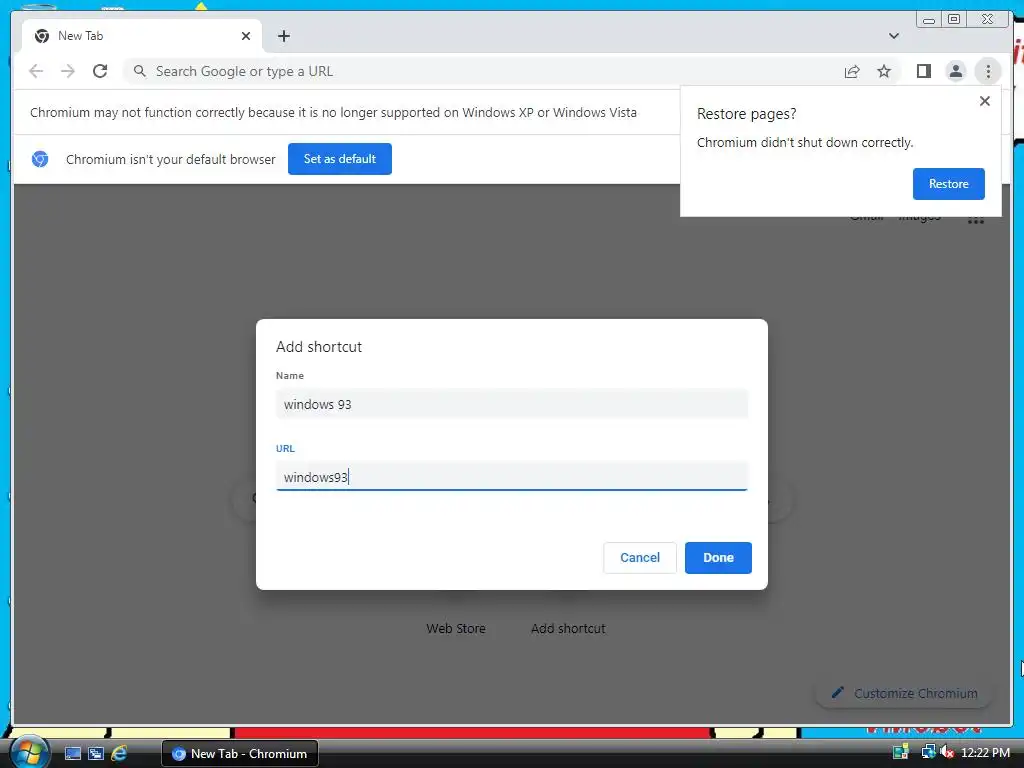Reload the page with the refresh icon
This screenshot has width=1024, height=768.
coord(100,71)
